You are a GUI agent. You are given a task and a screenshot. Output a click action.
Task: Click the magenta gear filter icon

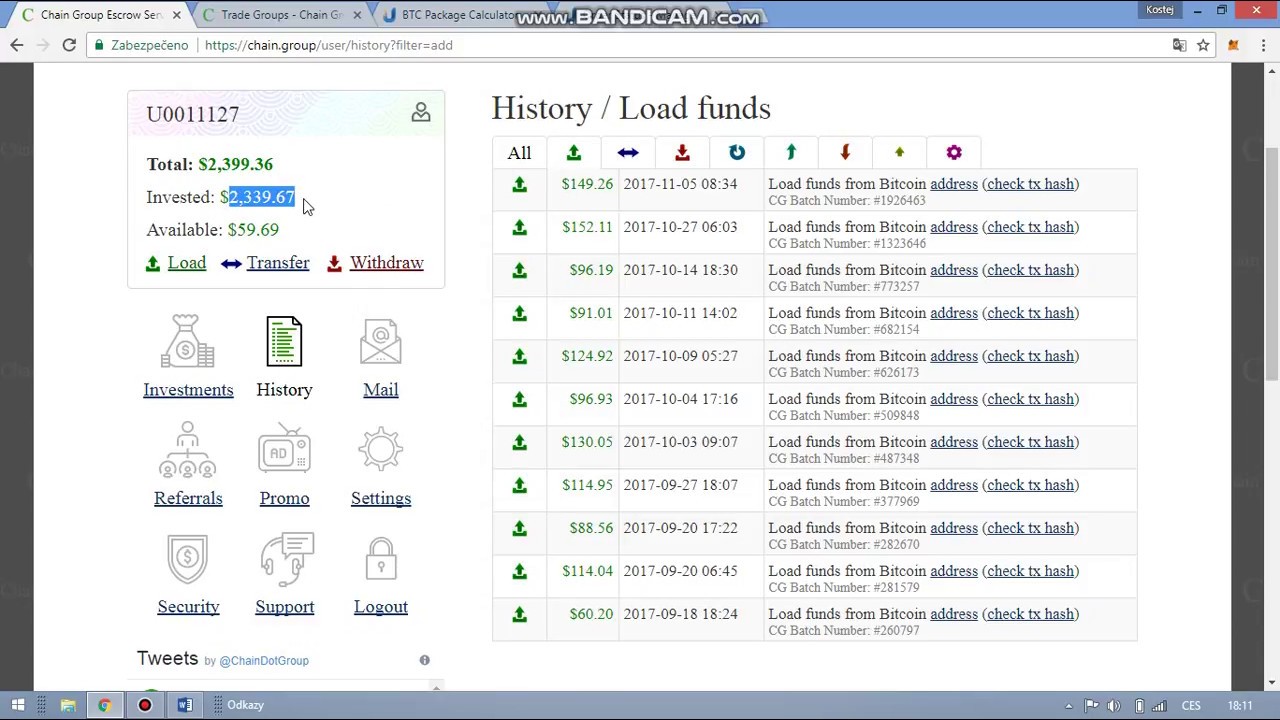tap(954, 152)
